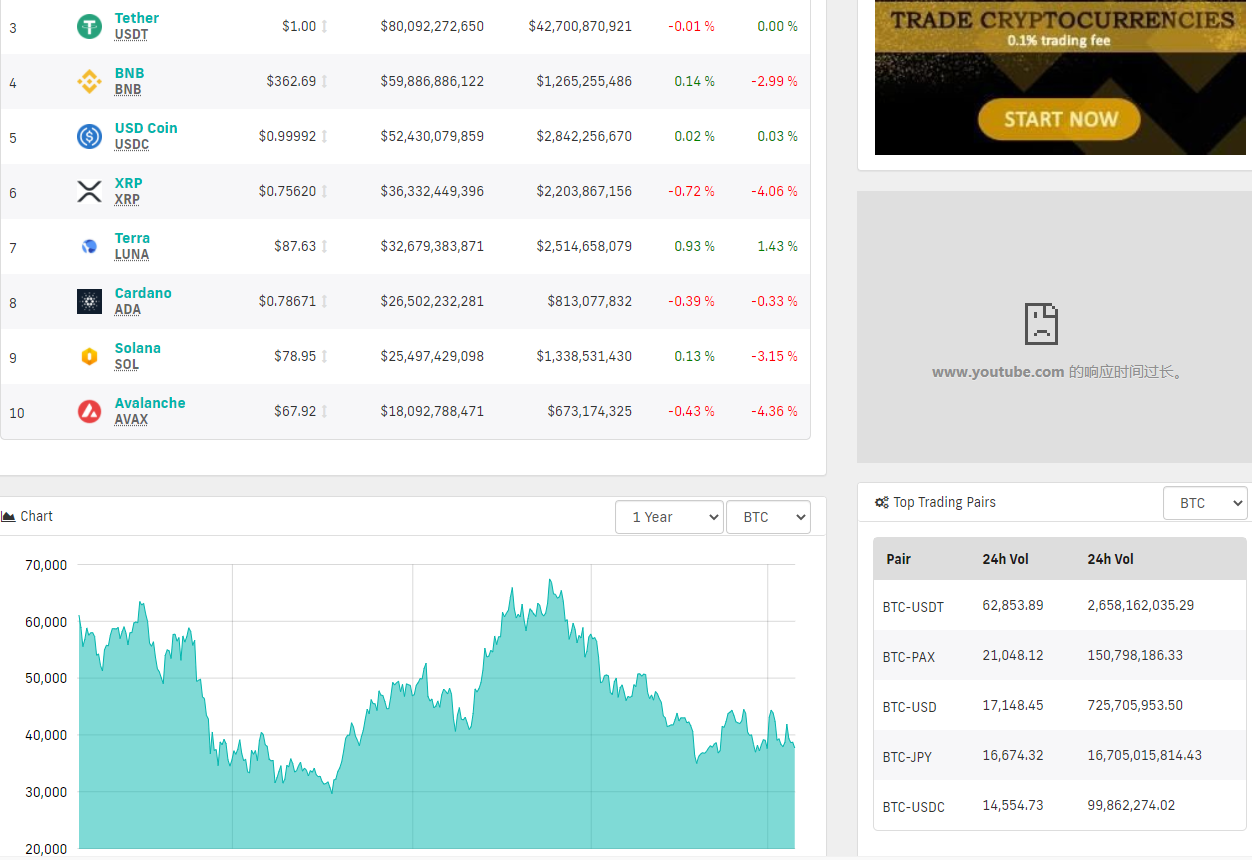Screen dimensions: 1252x860
Task: Click the 725,705,953.50 volume value
Action: pyautogui.click(x=1135, y=705)
